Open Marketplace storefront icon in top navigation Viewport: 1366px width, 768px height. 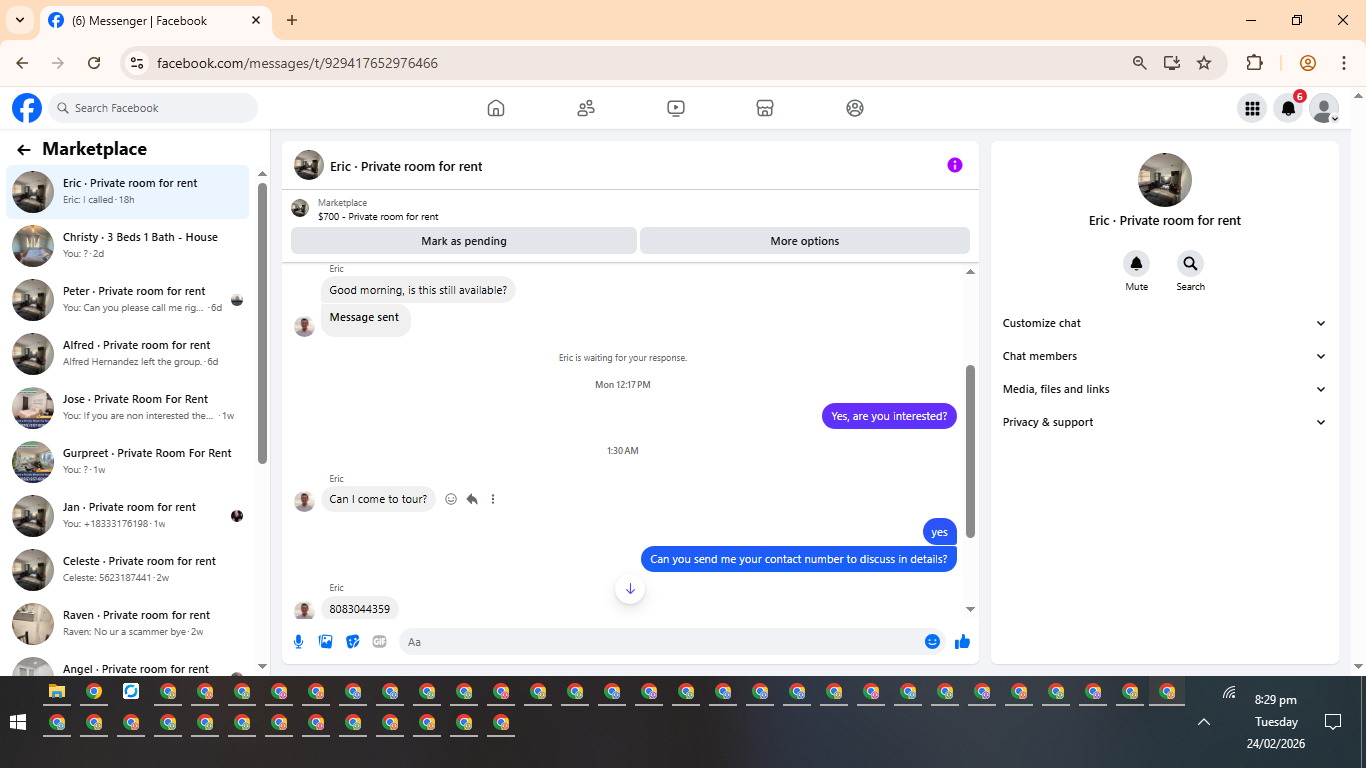(765, 108)
